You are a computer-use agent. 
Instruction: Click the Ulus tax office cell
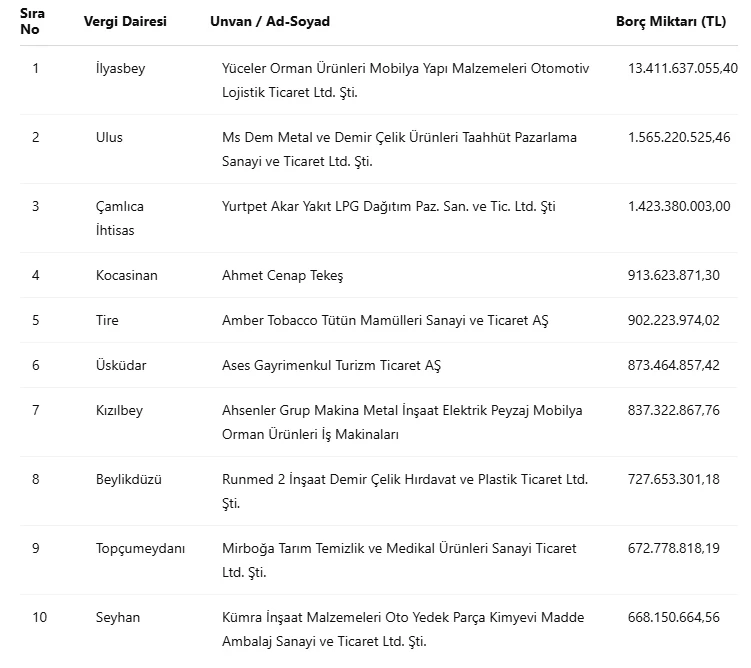coord(109,137)
